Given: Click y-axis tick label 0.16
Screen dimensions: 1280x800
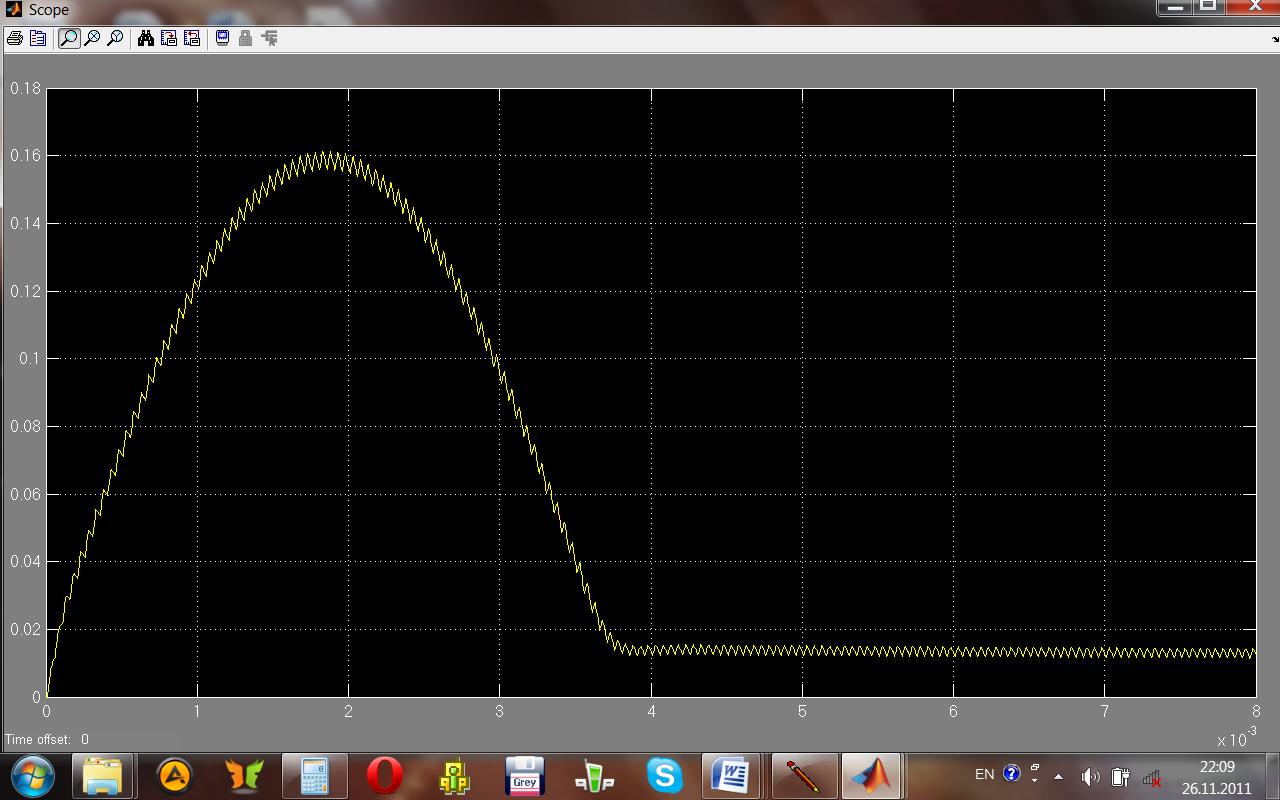Looking at the screenshot, I should click(26, 156).
